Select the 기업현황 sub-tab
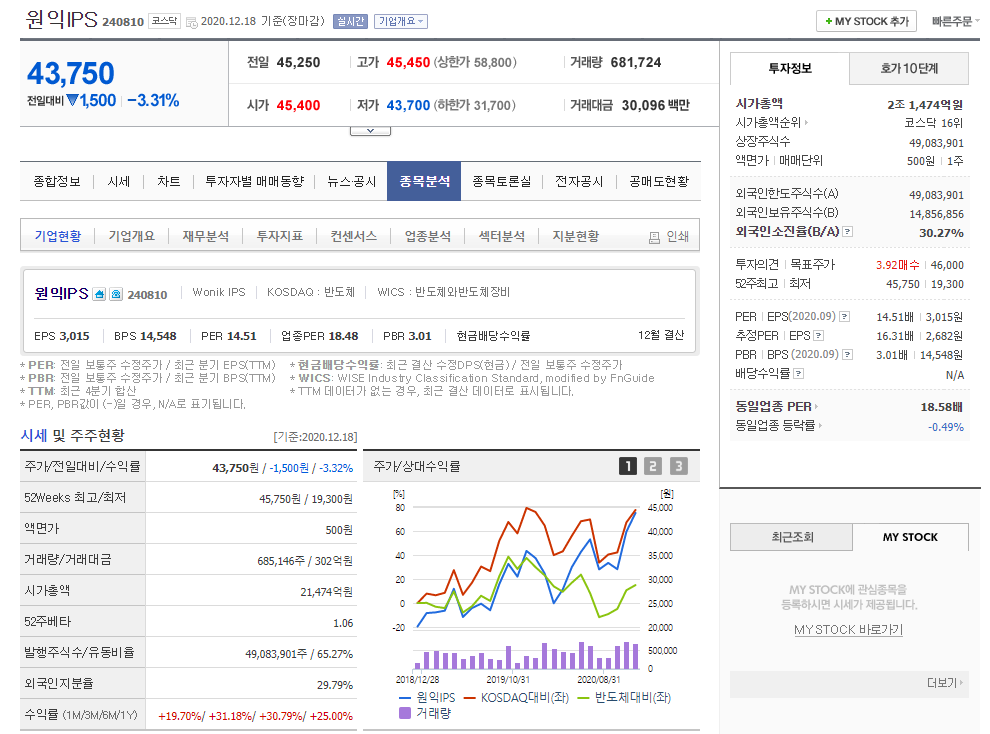This screenshot has width=990, height=734. (x=58, y=236)
